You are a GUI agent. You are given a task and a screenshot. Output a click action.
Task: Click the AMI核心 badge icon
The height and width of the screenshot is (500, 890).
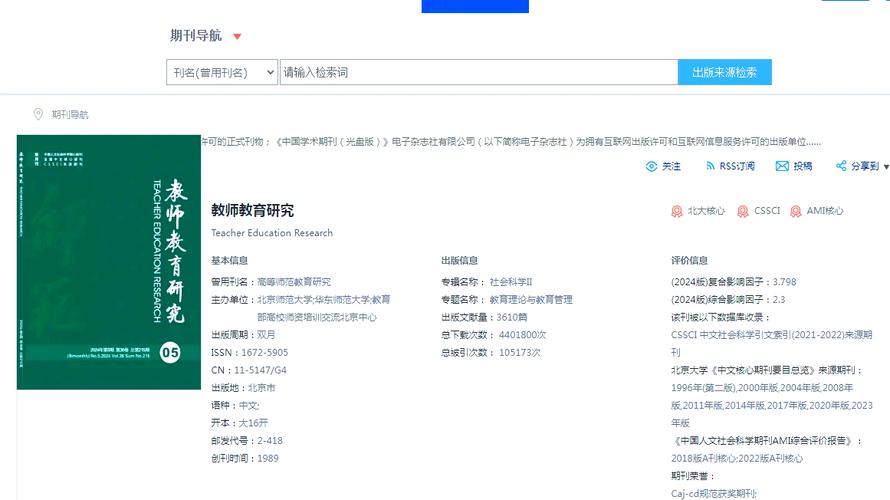tap(796, 211)
